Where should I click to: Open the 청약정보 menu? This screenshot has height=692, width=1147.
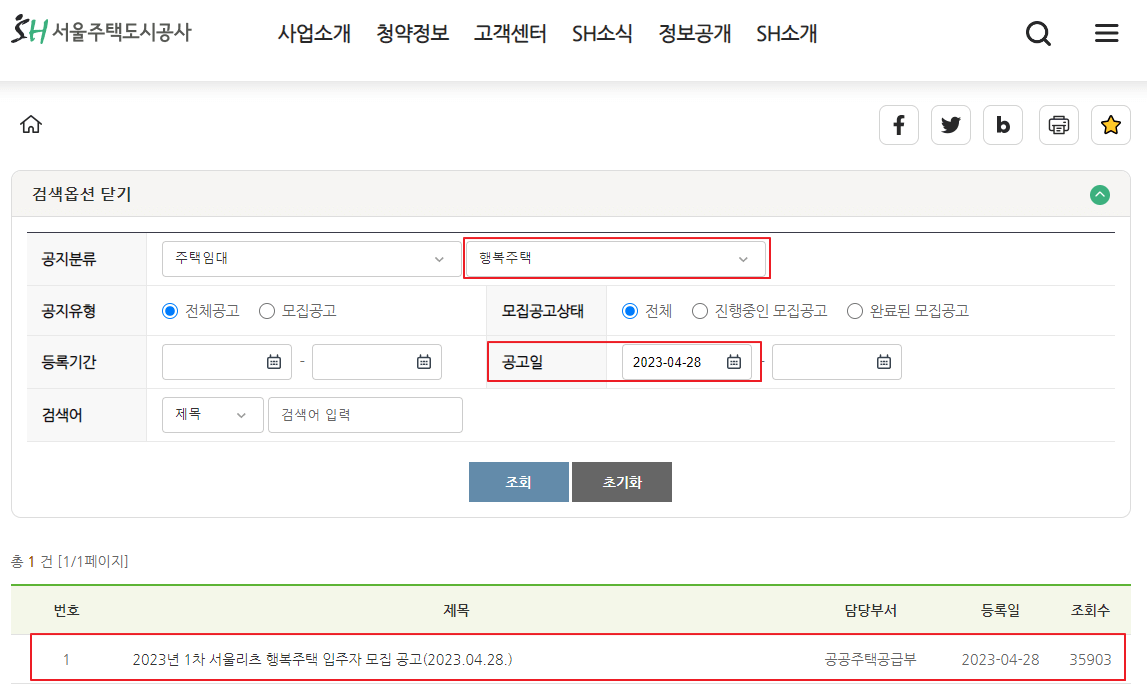410,33
